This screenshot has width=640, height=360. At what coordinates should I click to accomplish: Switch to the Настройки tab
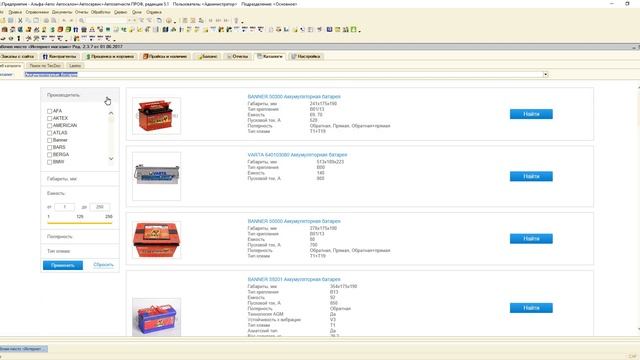tap(306, 56)
